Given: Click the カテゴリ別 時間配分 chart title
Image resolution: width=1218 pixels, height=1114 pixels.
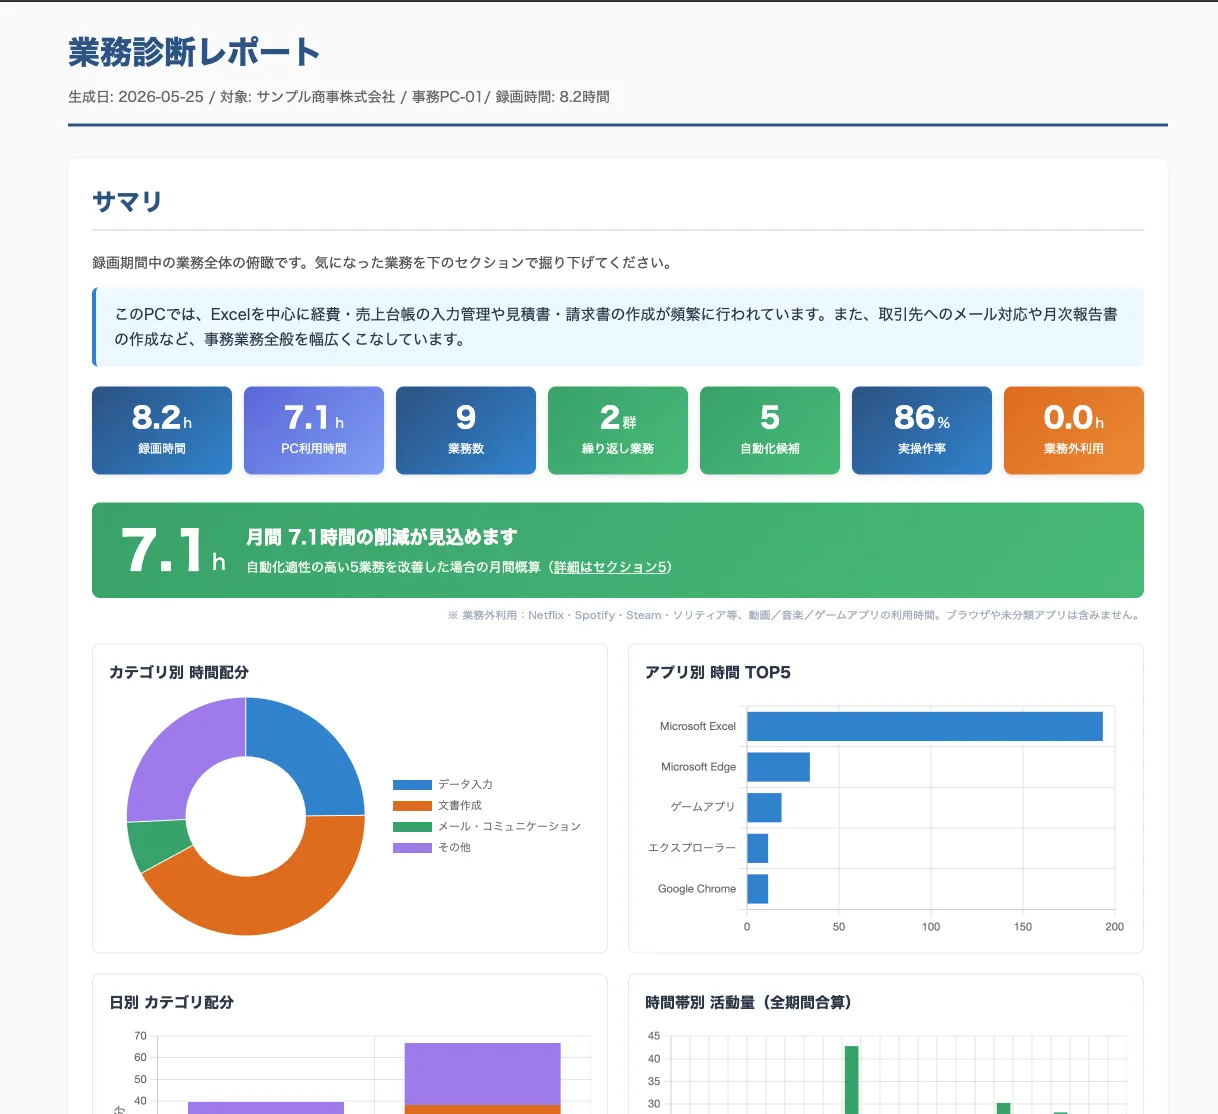Looking at the screenshot, I should (x=179, y=672).
